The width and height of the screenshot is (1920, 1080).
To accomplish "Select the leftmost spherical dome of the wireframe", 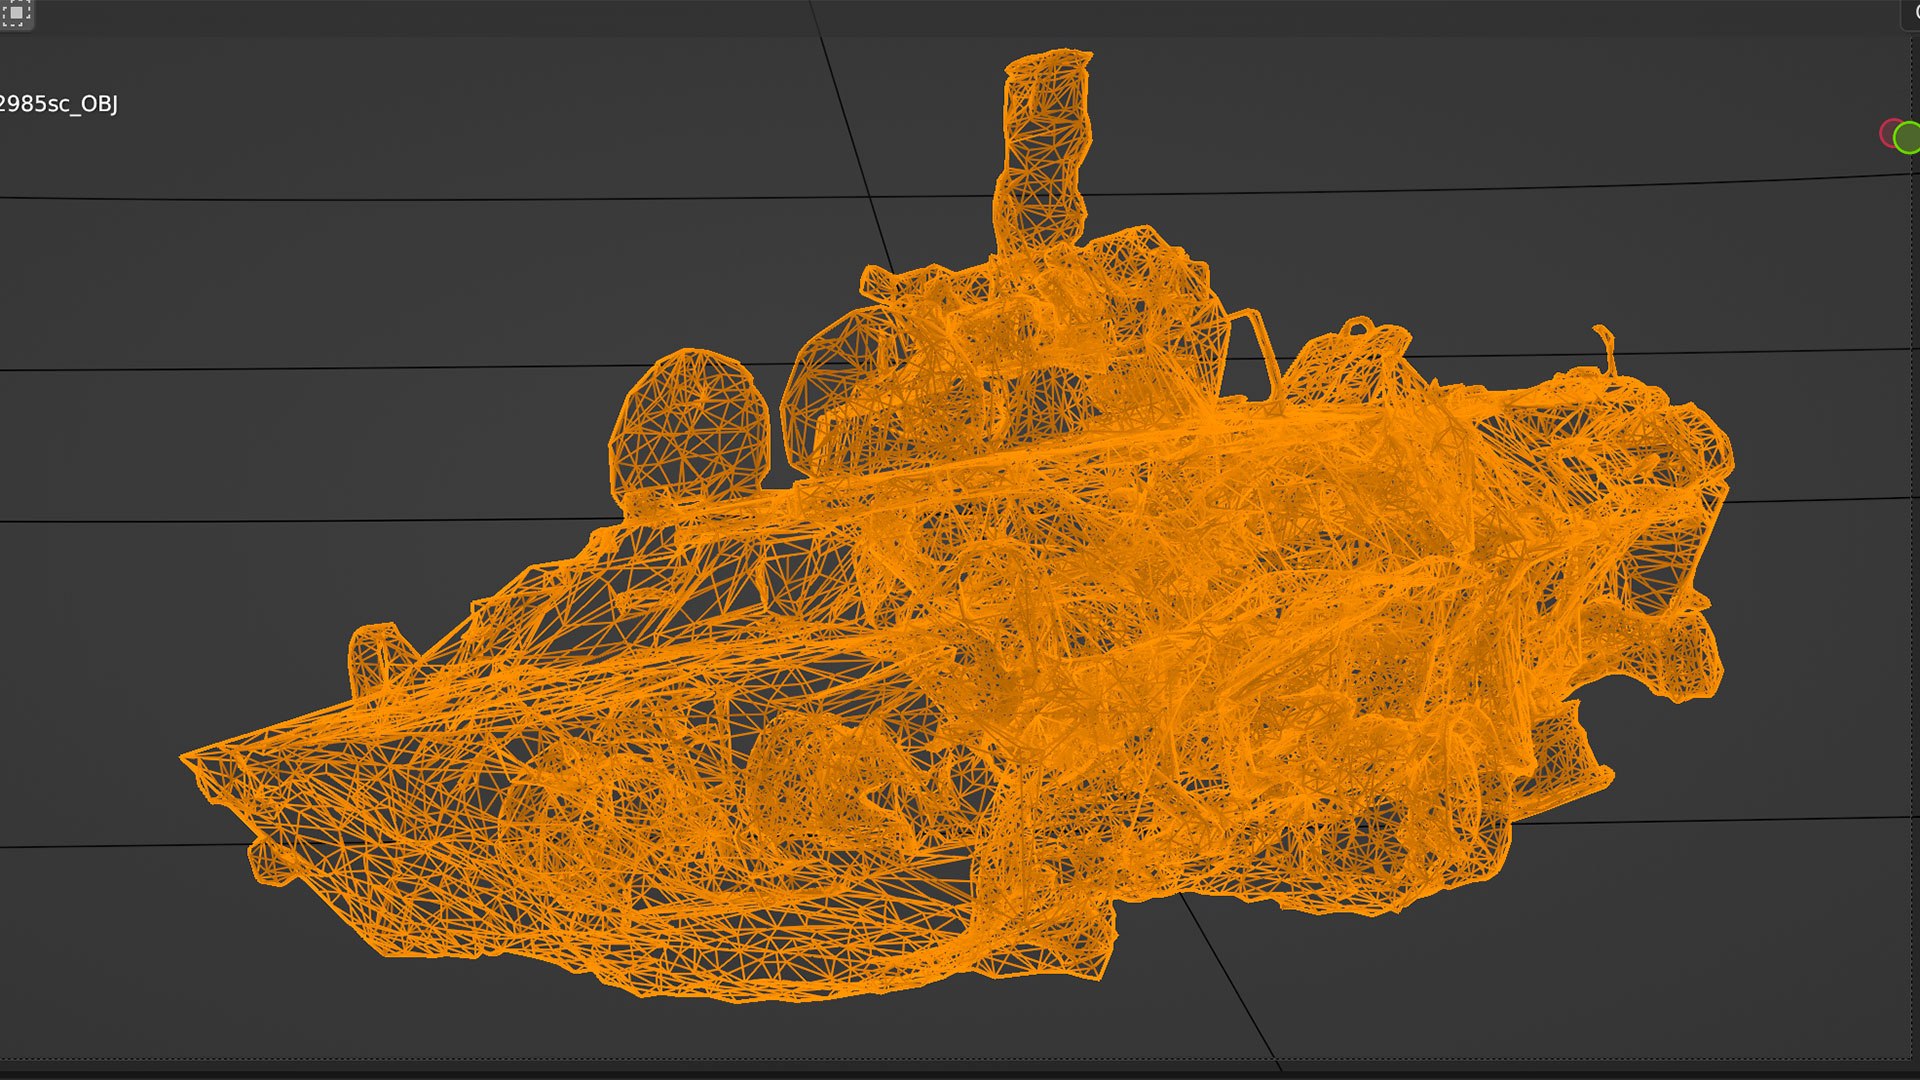I will coord(690,425).
